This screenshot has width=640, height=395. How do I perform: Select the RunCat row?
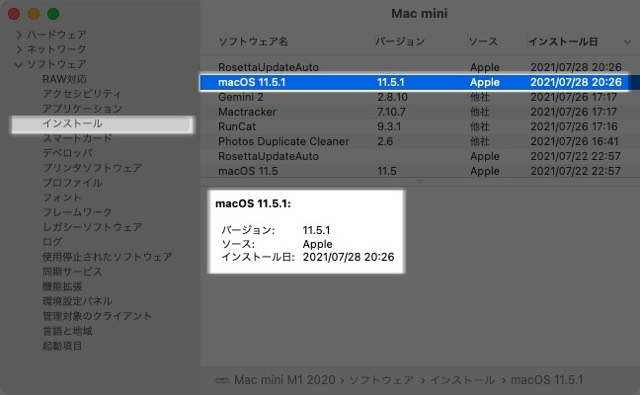click(x=420, y=126)
